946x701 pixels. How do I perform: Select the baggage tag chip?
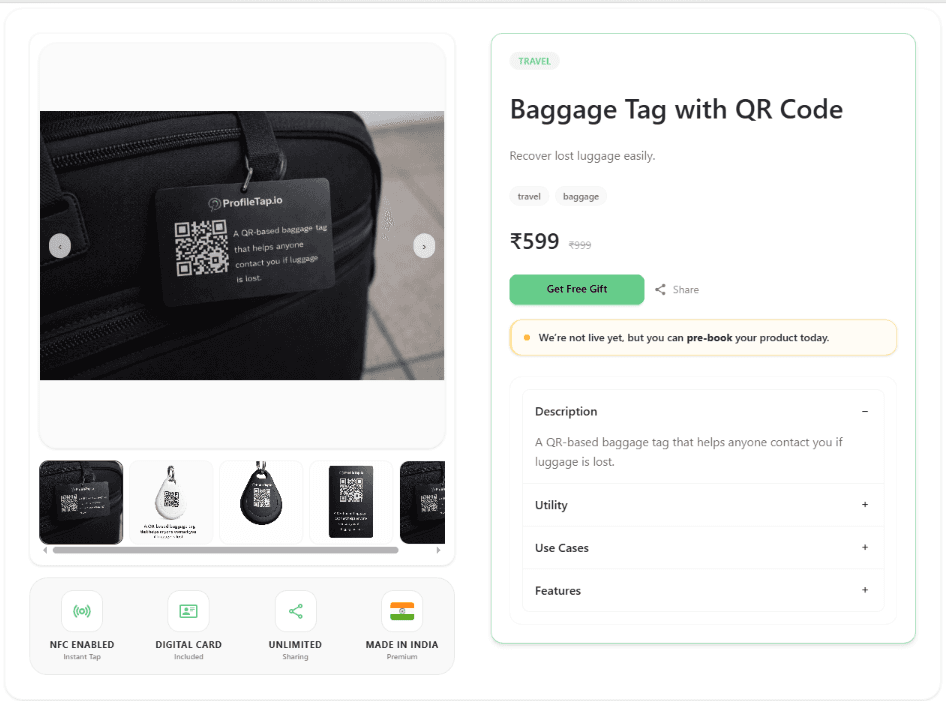(x=581, y=197)
